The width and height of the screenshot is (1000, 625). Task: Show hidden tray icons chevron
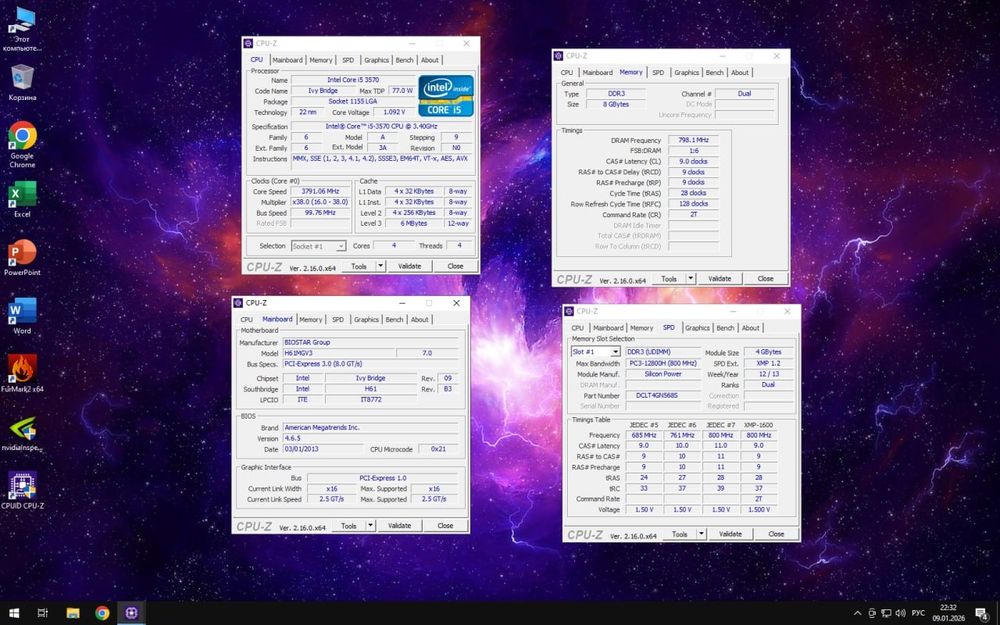pyautogui.click(x=857, y=614)
